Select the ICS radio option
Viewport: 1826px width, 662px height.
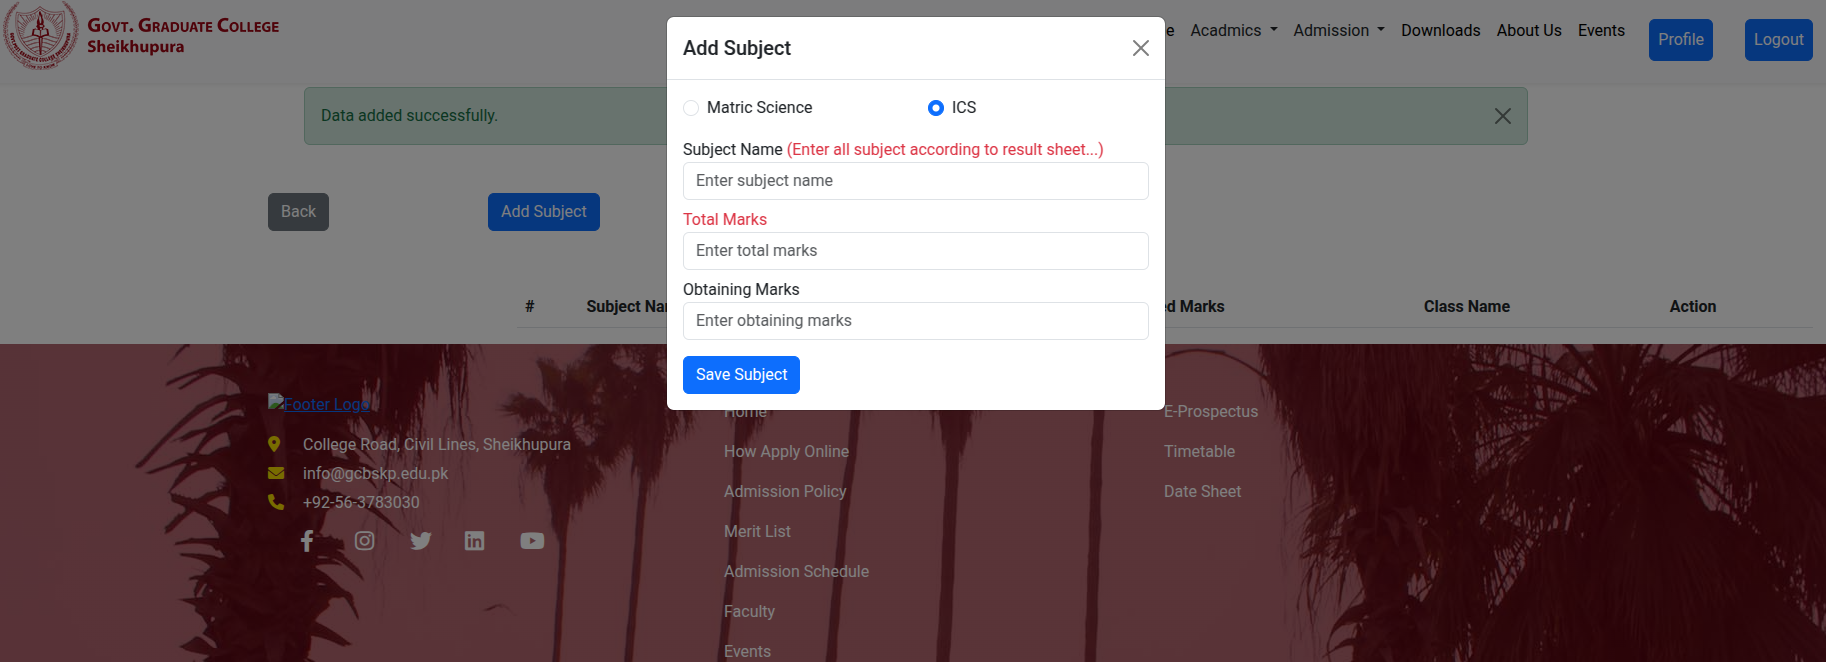936,108
